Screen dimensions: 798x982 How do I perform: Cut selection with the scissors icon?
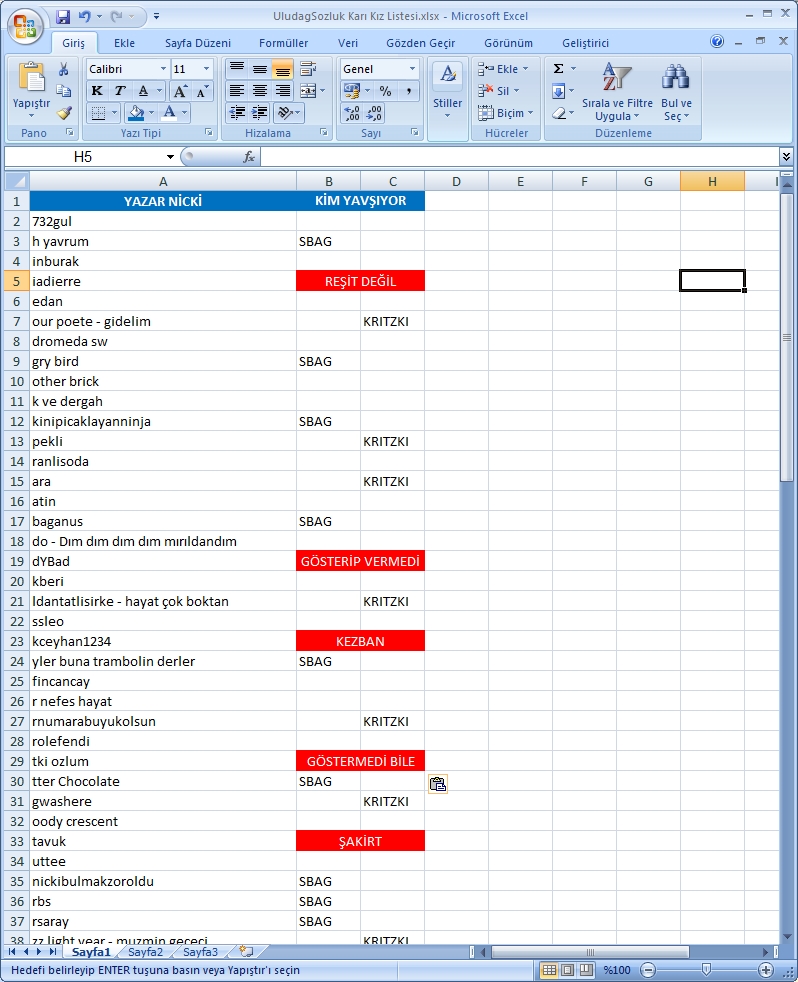(x=64, y=69)
